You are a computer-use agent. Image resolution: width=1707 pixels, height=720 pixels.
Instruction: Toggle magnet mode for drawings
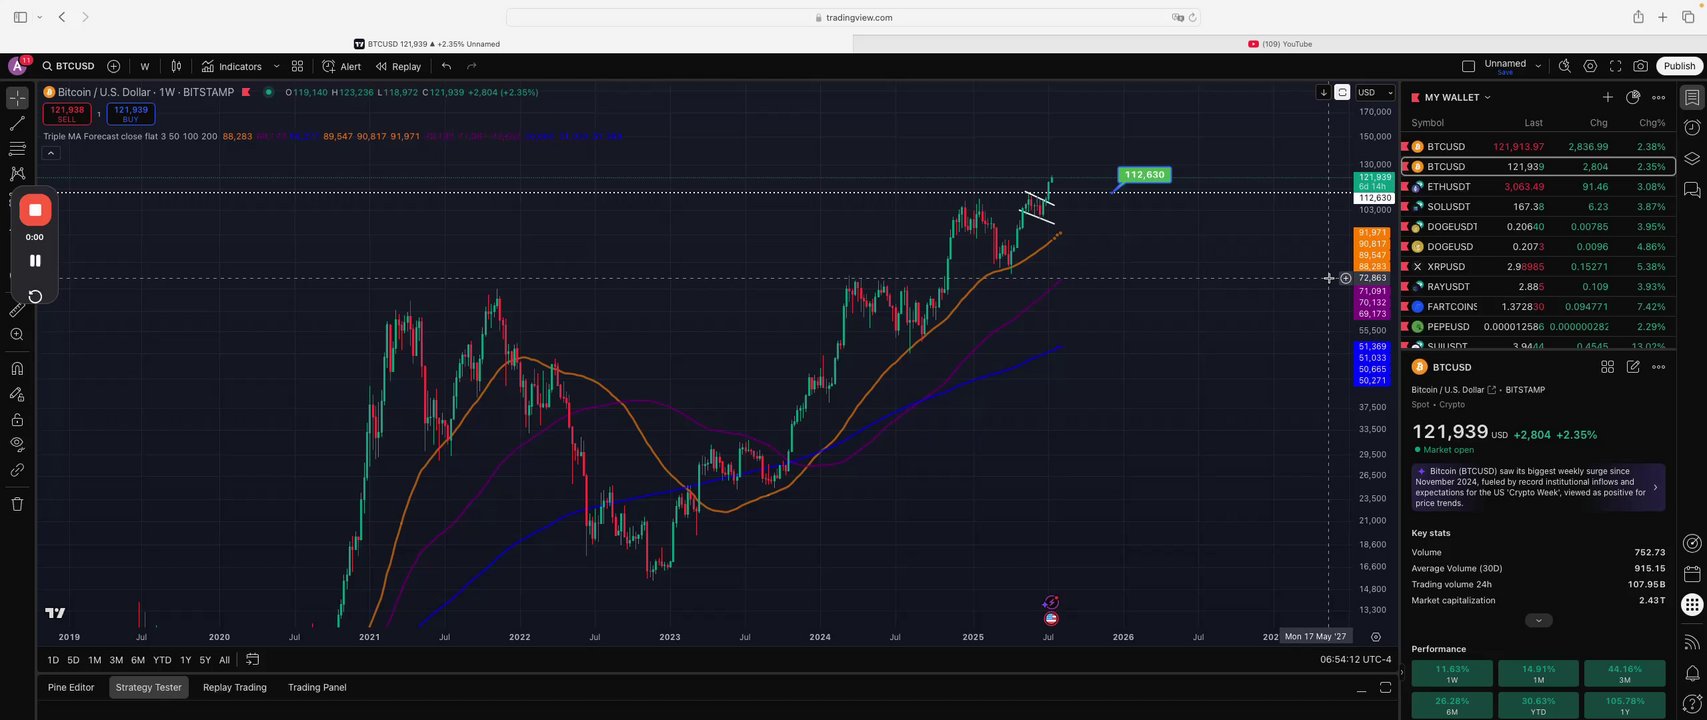pyautogui.click(x=17, y=369)
